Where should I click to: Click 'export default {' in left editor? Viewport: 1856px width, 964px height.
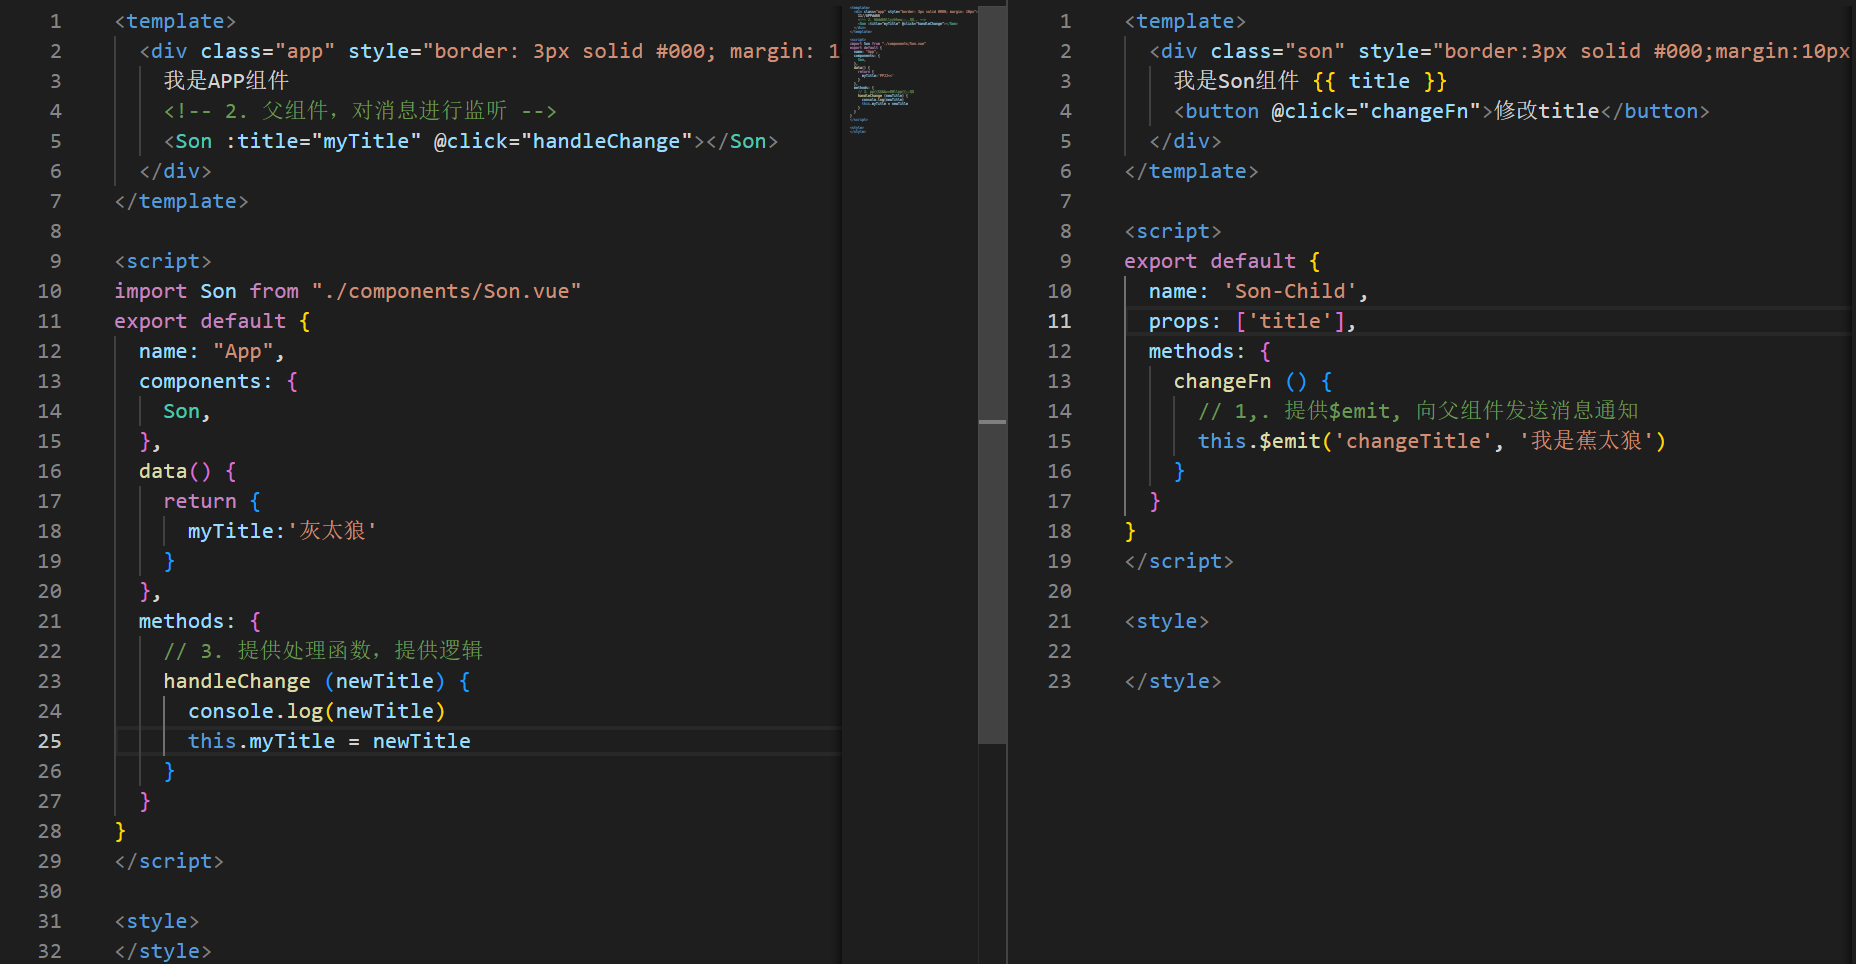pyautogui.click(x=212, y=321)
